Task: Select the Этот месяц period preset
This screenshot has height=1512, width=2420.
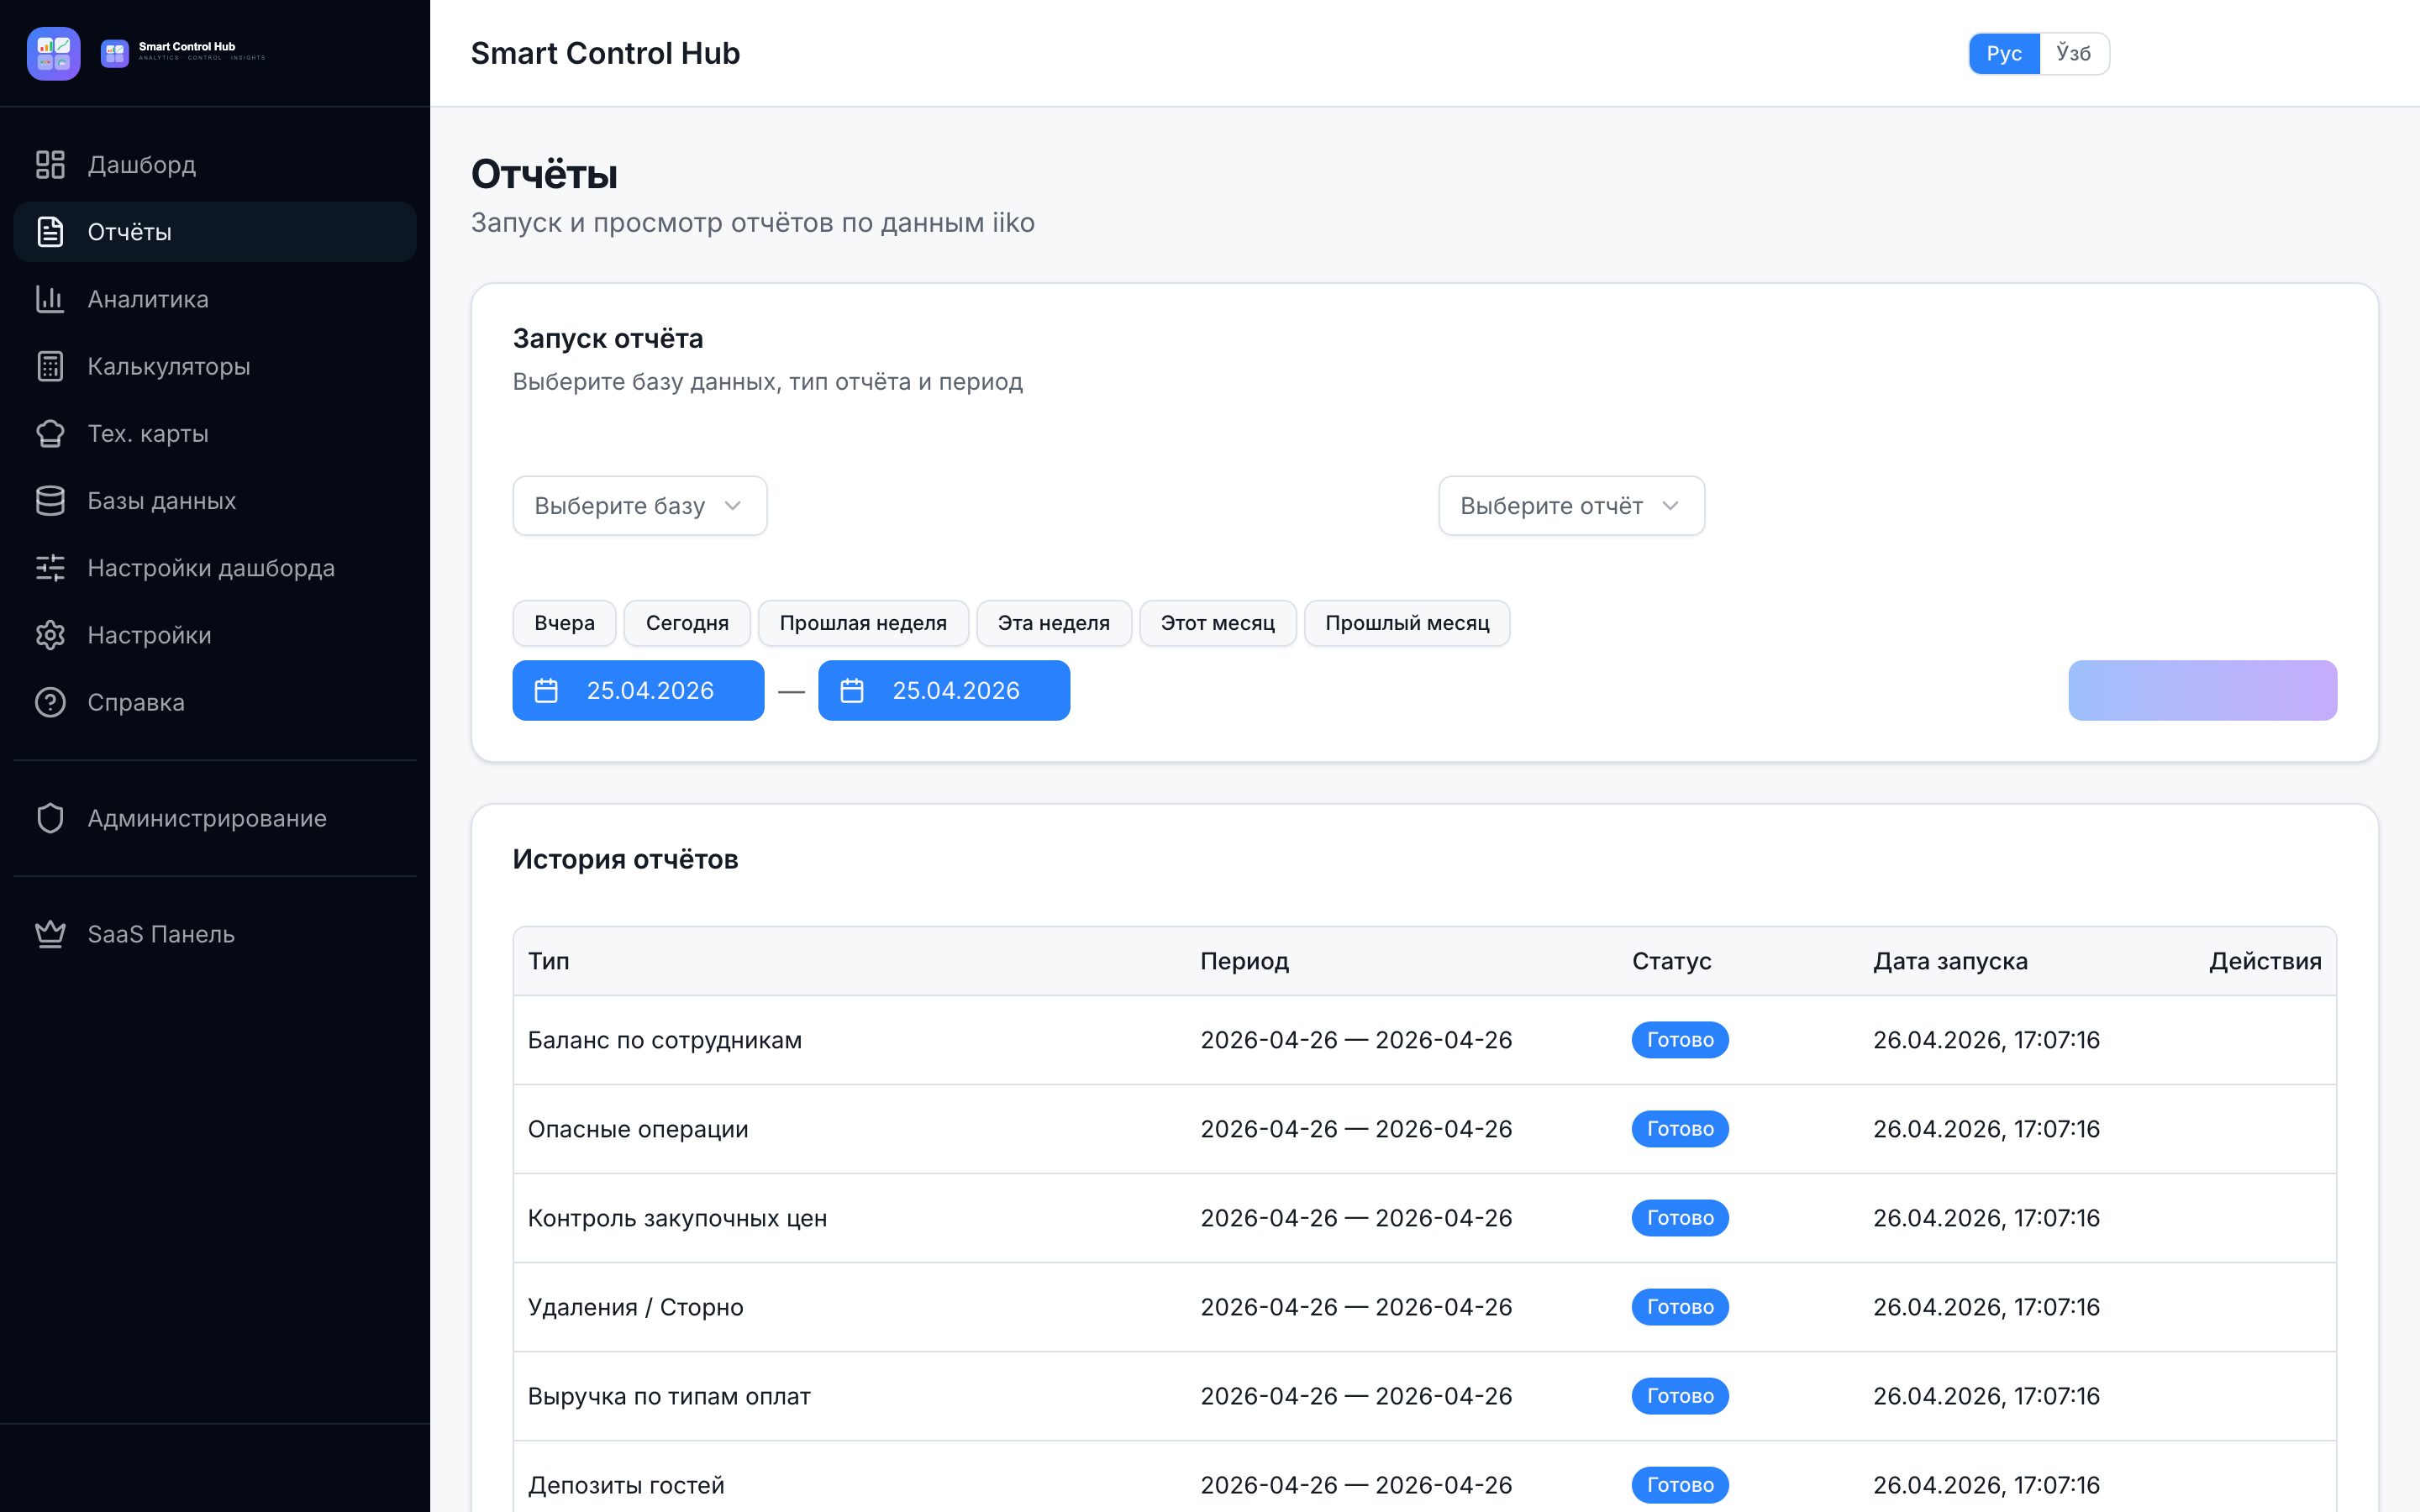Action: point(1217,623)
